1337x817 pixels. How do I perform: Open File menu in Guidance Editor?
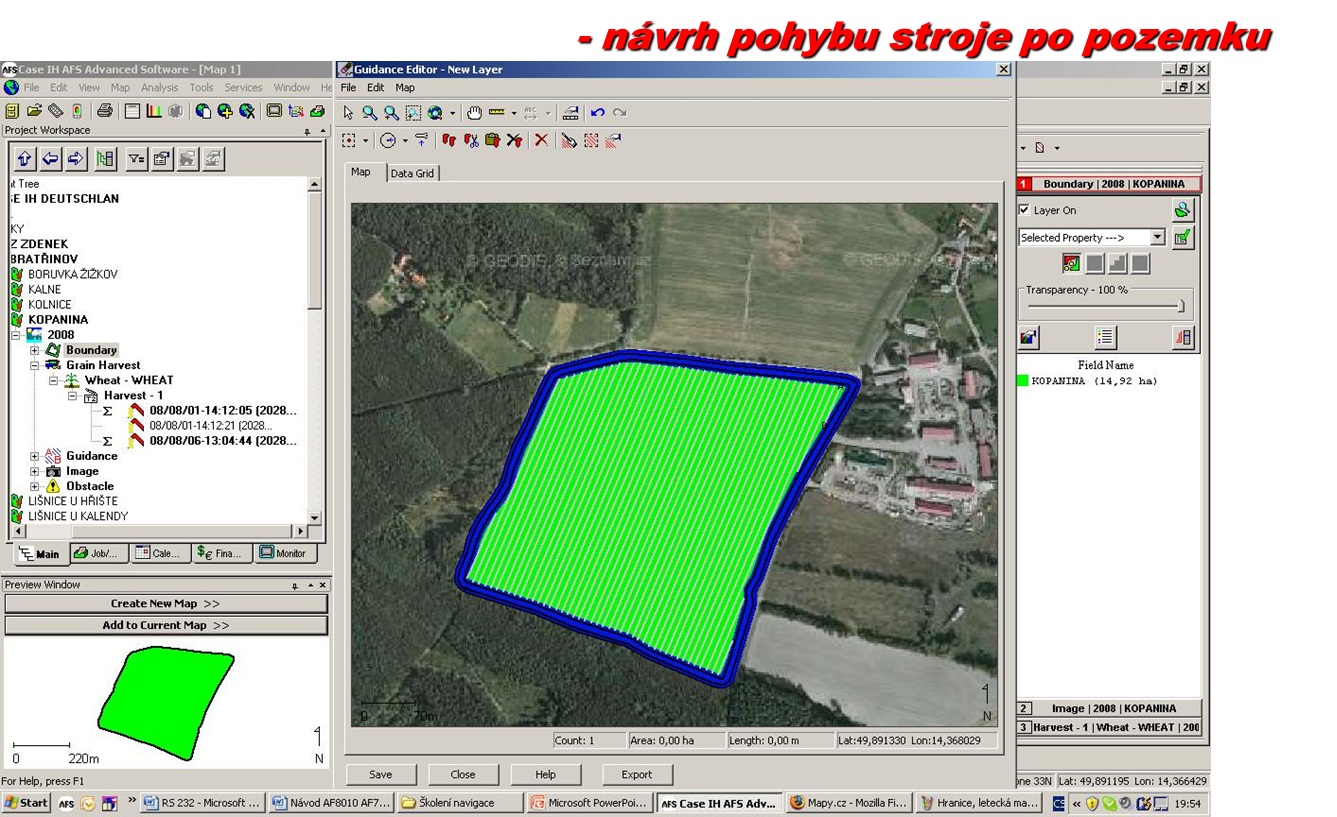point(348,88)
